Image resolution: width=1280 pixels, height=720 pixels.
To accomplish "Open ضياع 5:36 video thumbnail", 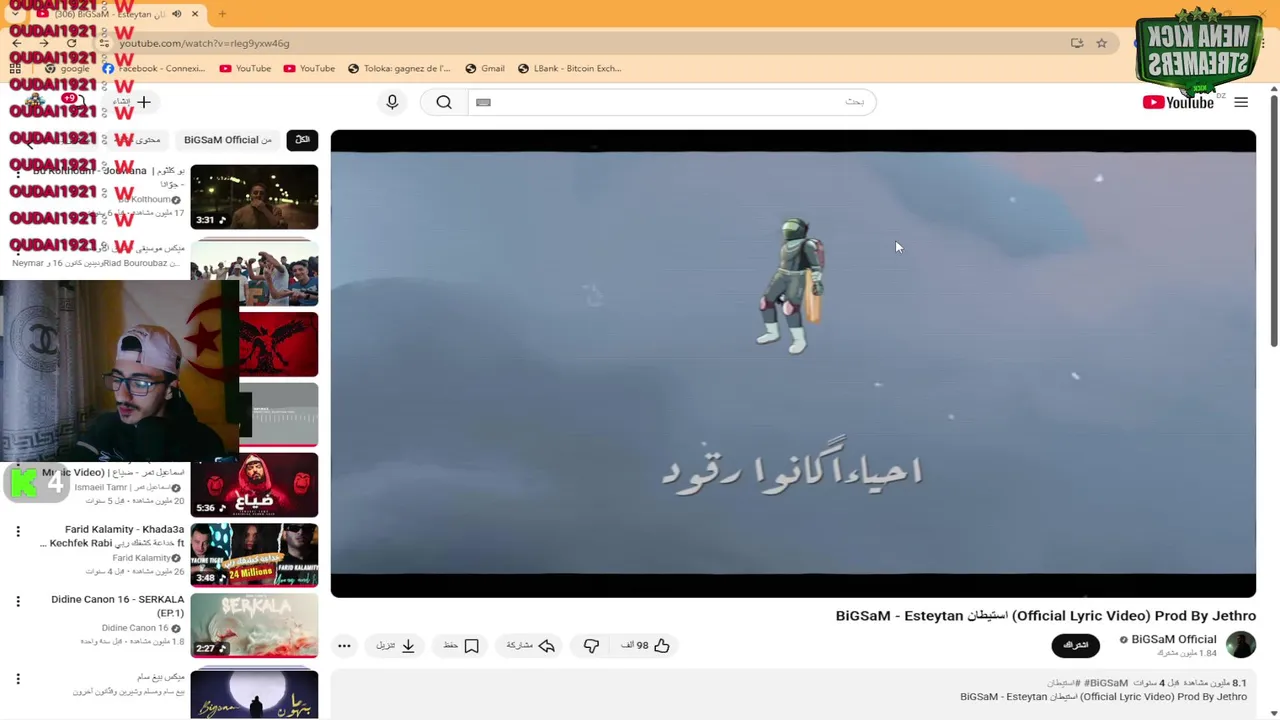I will [x=254, y=485].
